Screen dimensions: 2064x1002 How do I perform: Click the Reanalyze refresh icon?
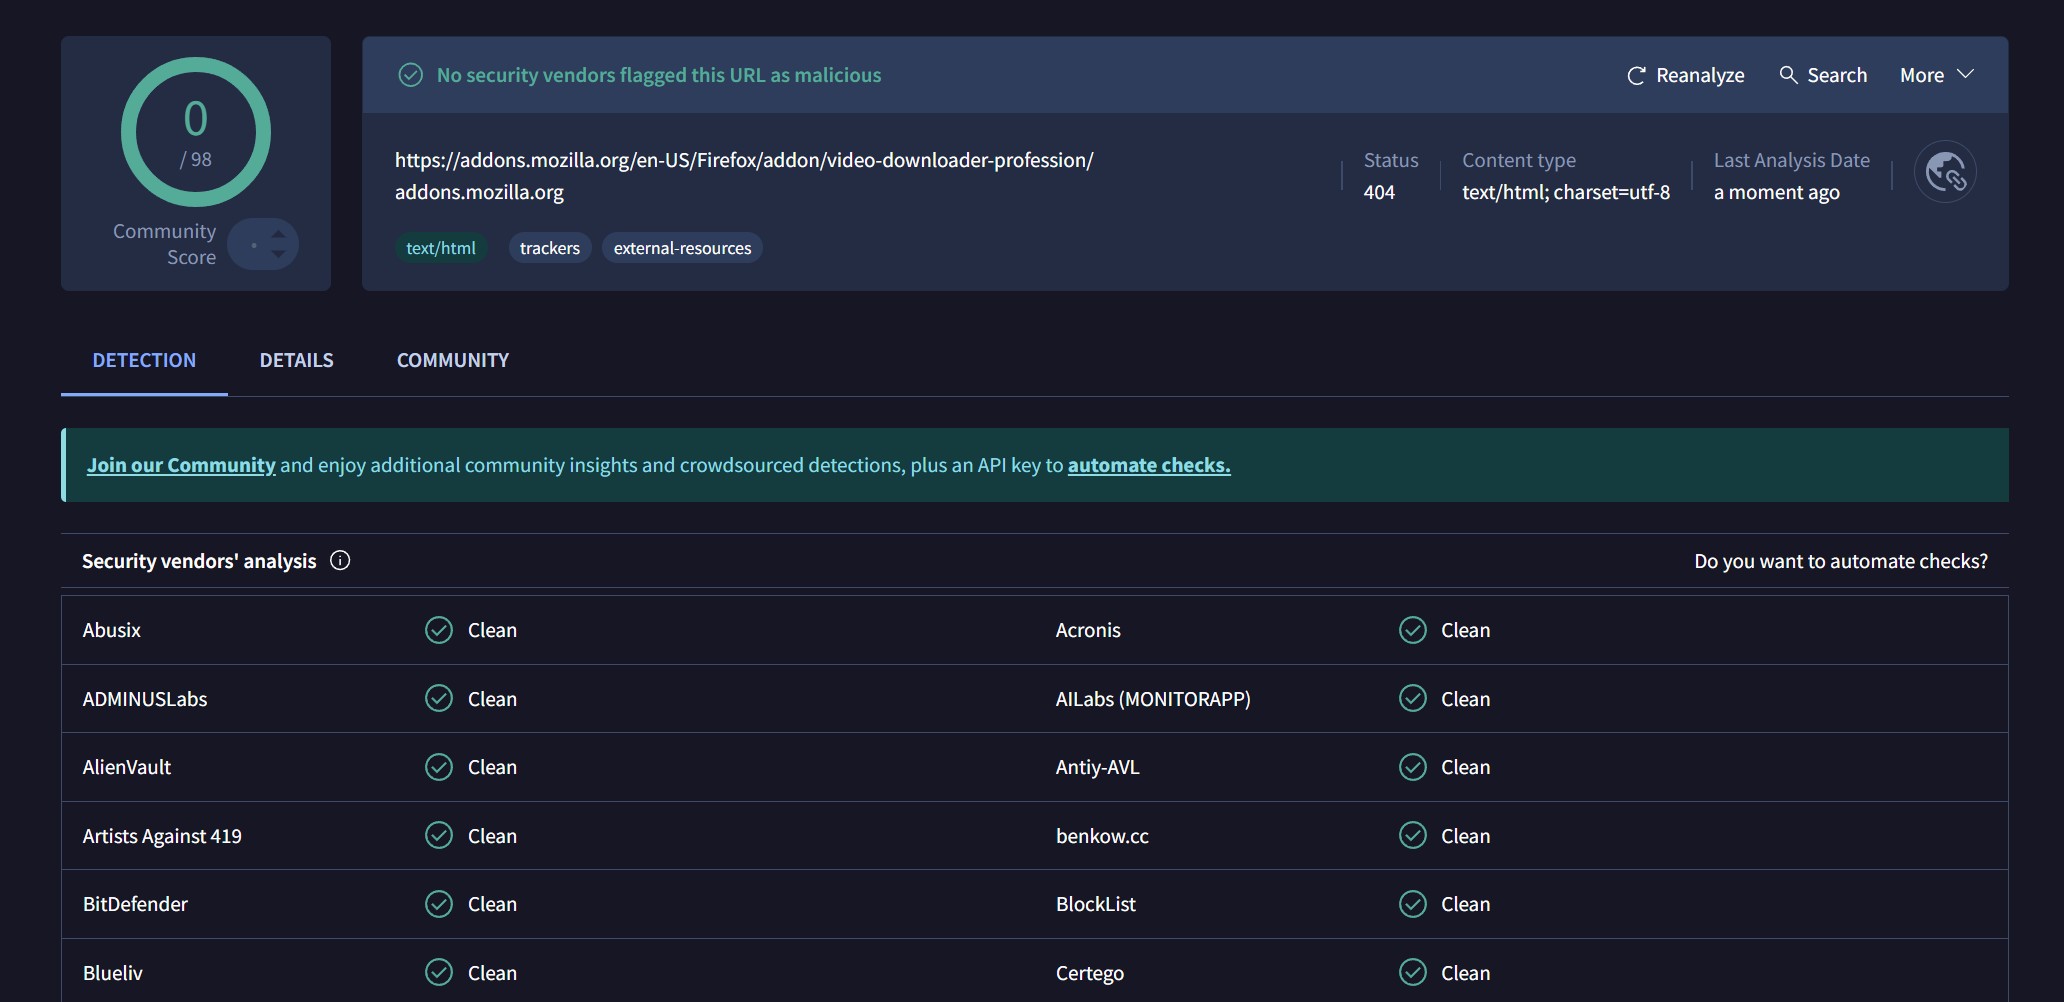click(1636, 76)
